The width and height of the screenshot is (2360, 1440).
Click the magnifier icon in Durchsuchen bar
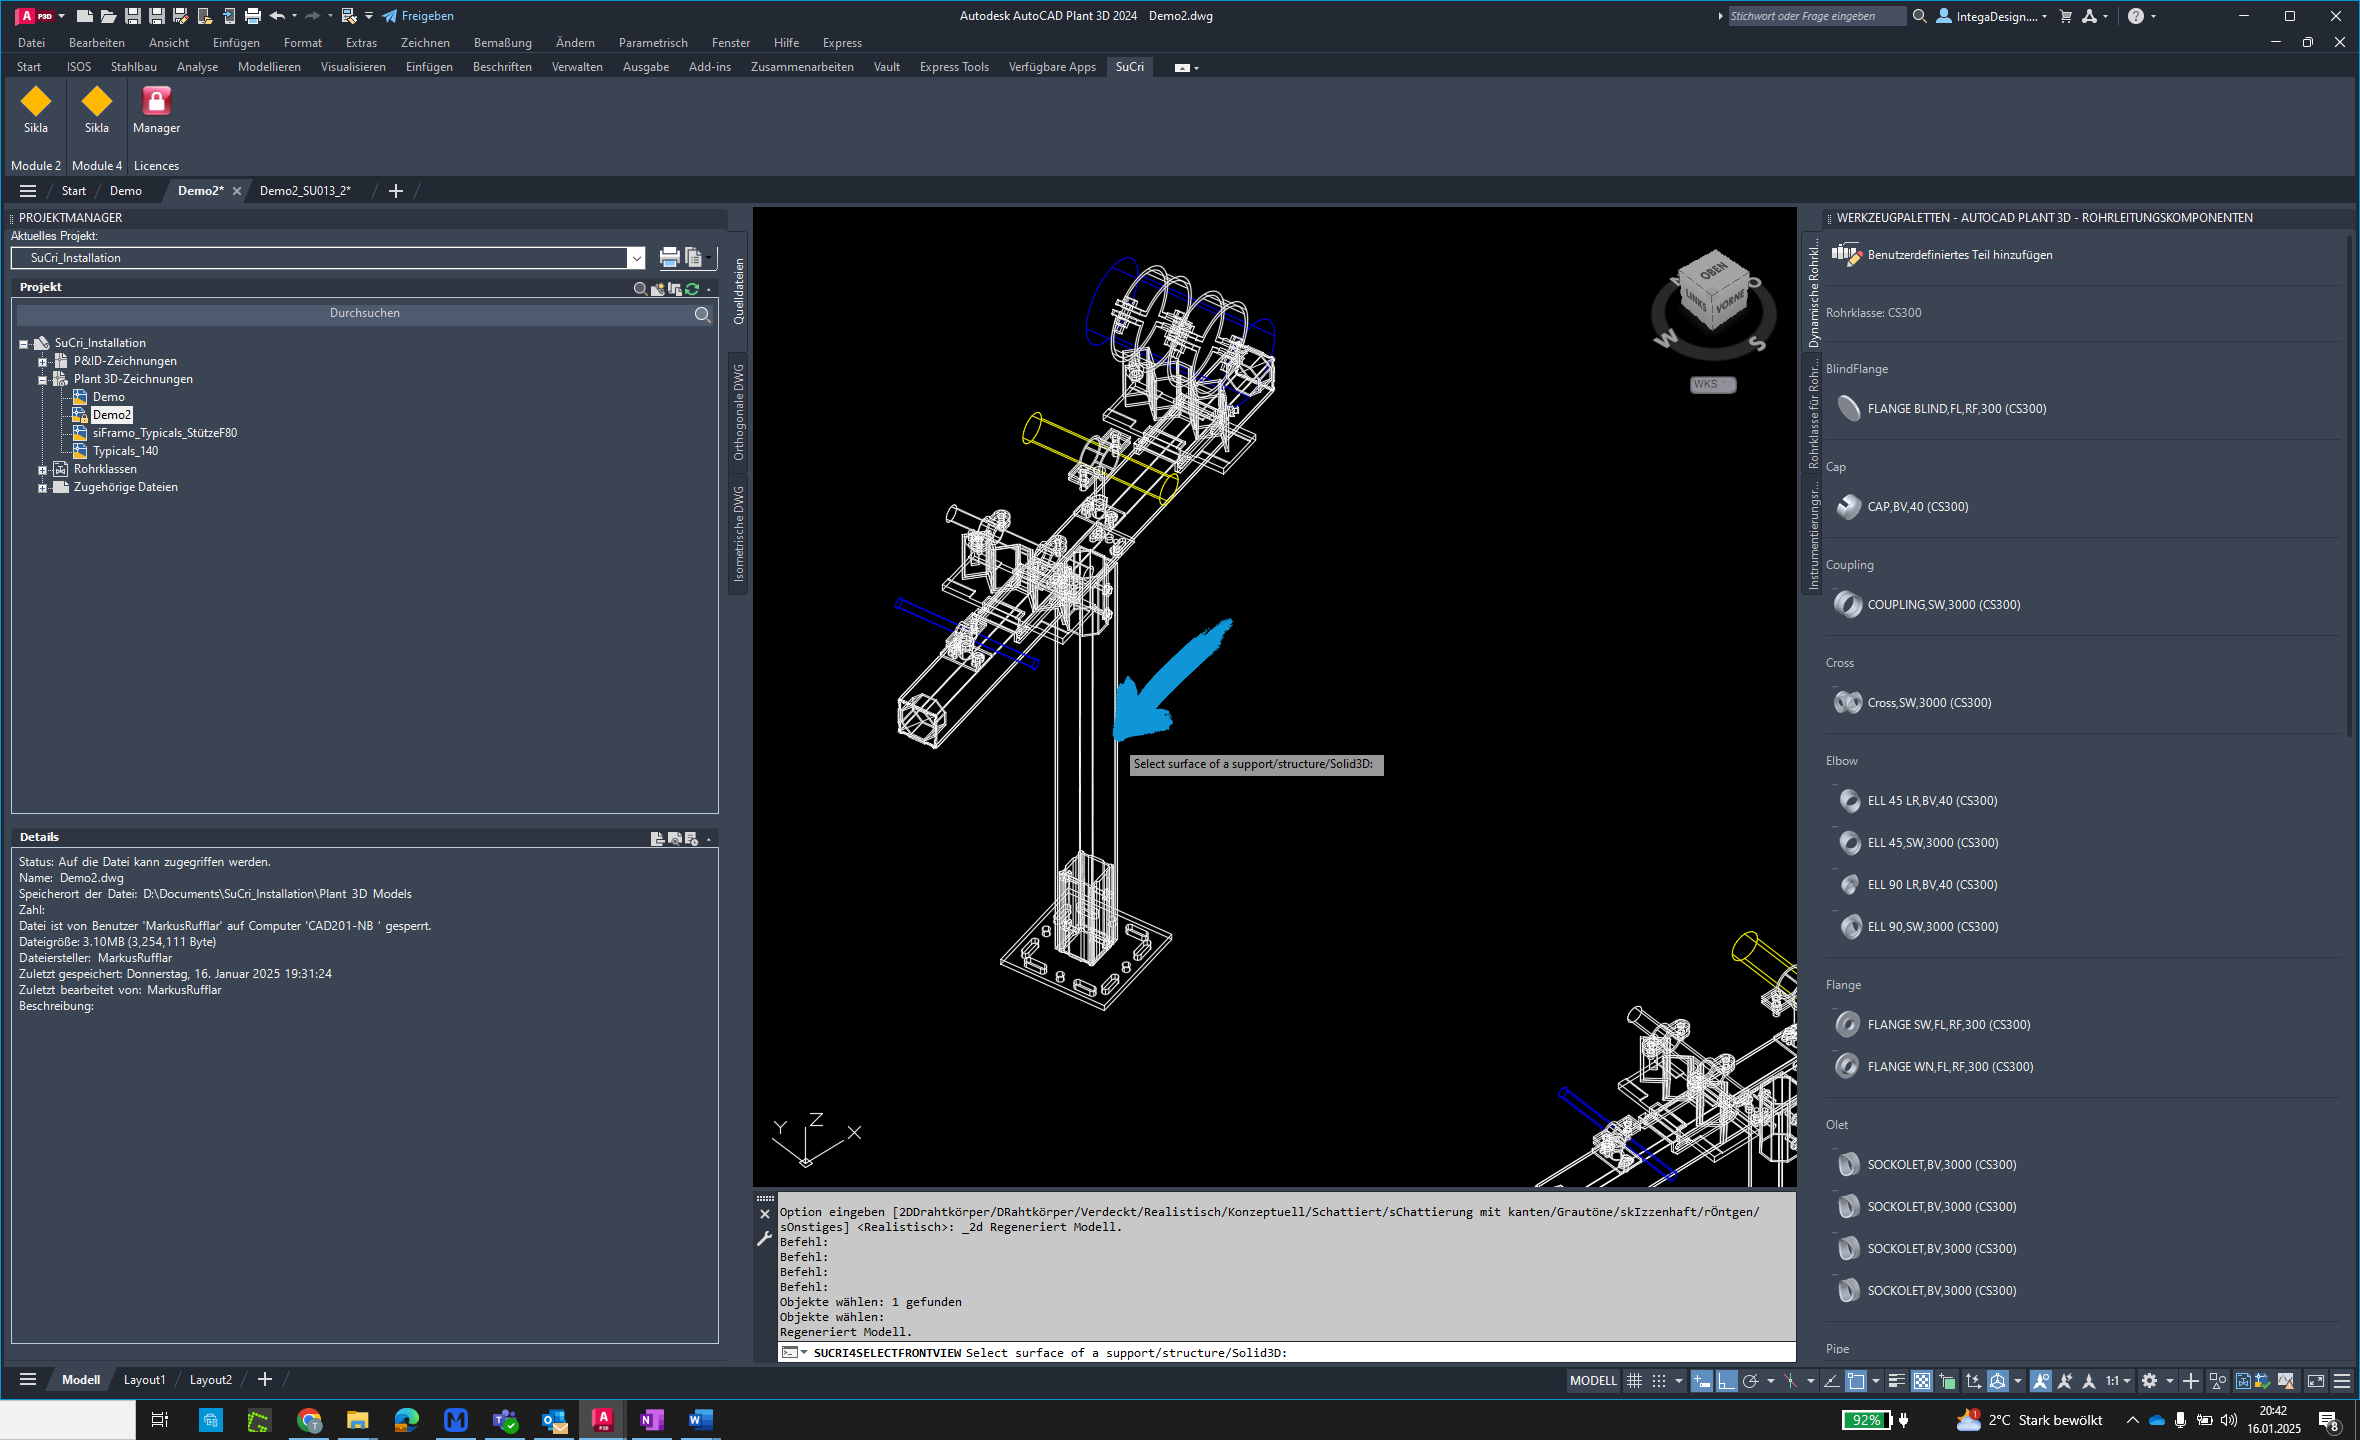[703, 315]
